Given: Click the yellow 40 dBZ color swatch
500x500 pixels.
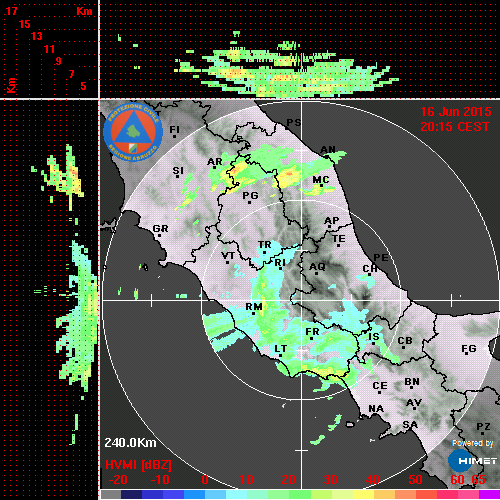Looking at the screenshot, I should (363, 494).
